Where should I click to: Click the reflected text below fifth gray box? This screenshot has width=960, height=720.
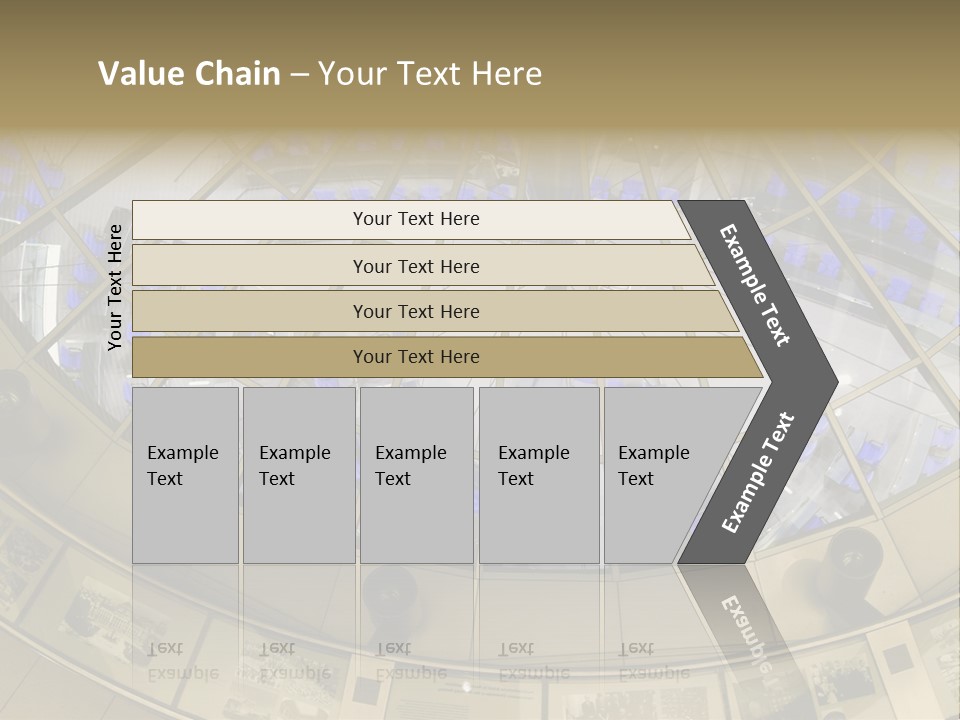coord(653,660)
